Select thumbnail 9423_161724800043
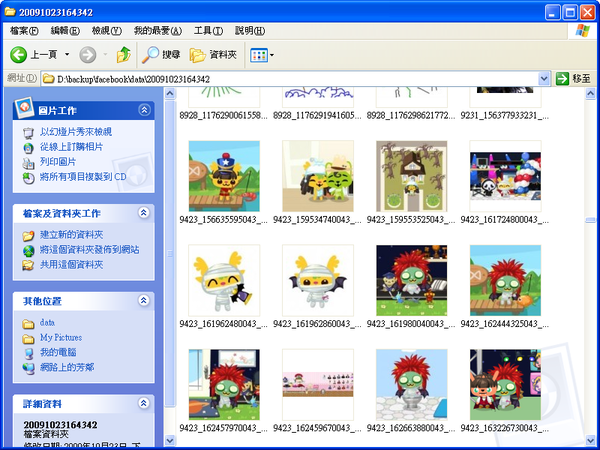The height and width of the screenshot is (450, 600). [x=505, y=176]
